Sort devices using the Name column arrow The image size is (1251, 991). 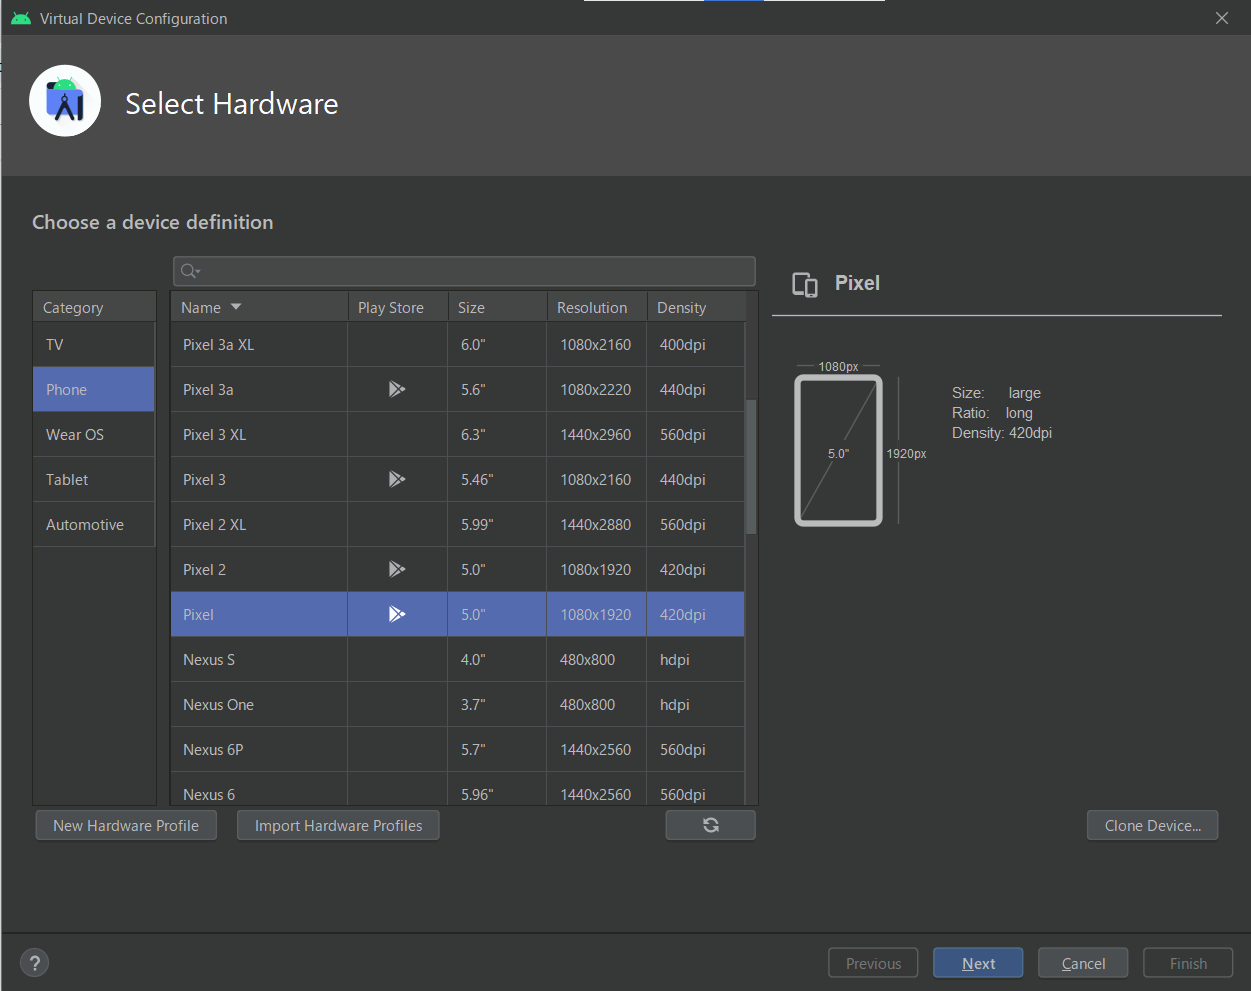(236, 307)
